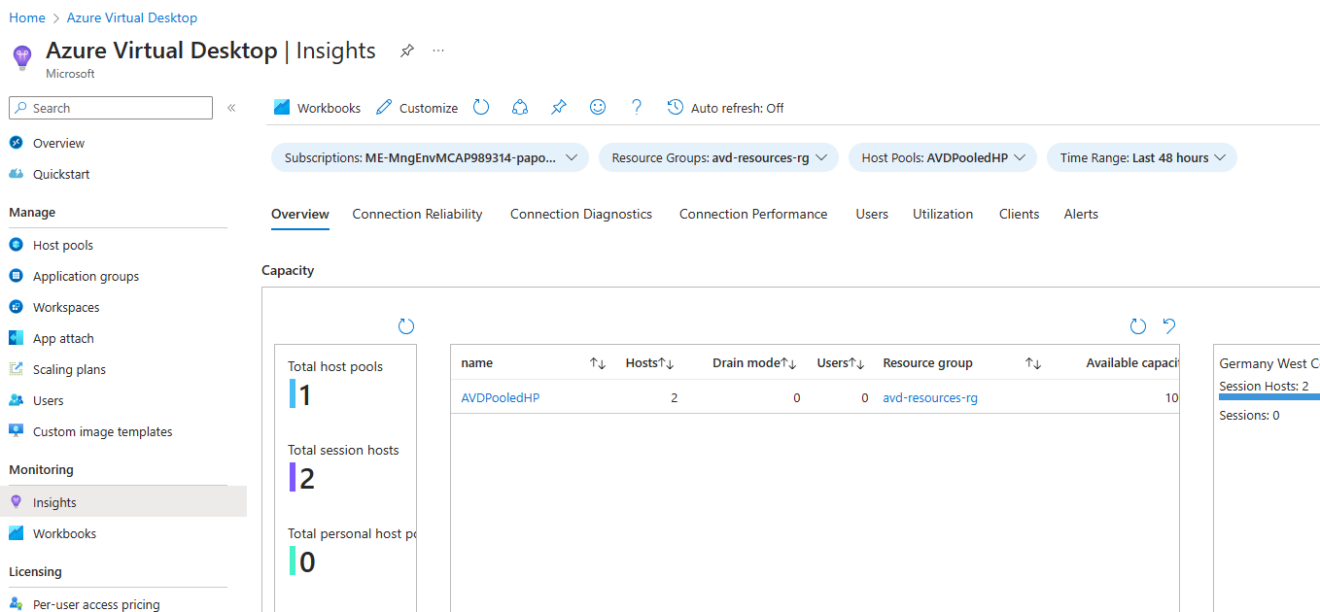Screen dimensions: 1320x612
Task: Send feedback via the smiley face icon
Action: point(597,107)
